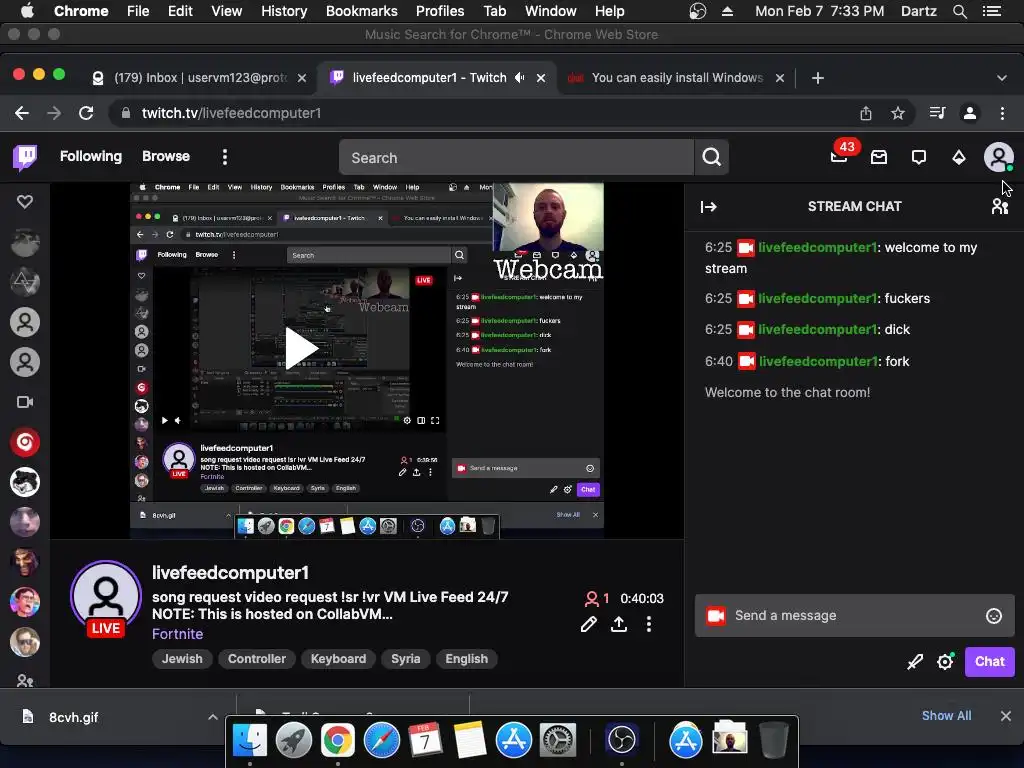Open the Chrome profile icon
Image resolution: width=1024 pixels, height=768 pixels.
click(x=970, y=114)
